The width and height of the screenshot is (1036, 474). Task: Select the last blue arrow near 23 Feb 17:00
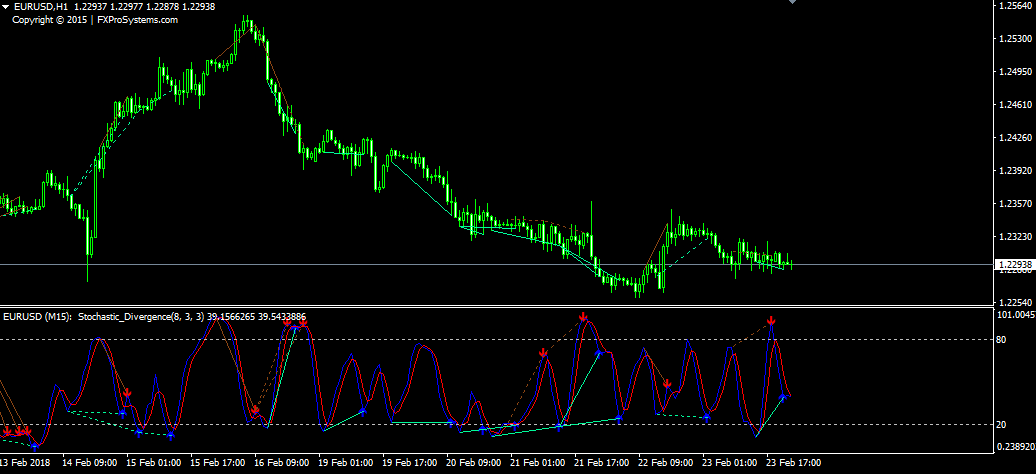click(x=783, y=398)
